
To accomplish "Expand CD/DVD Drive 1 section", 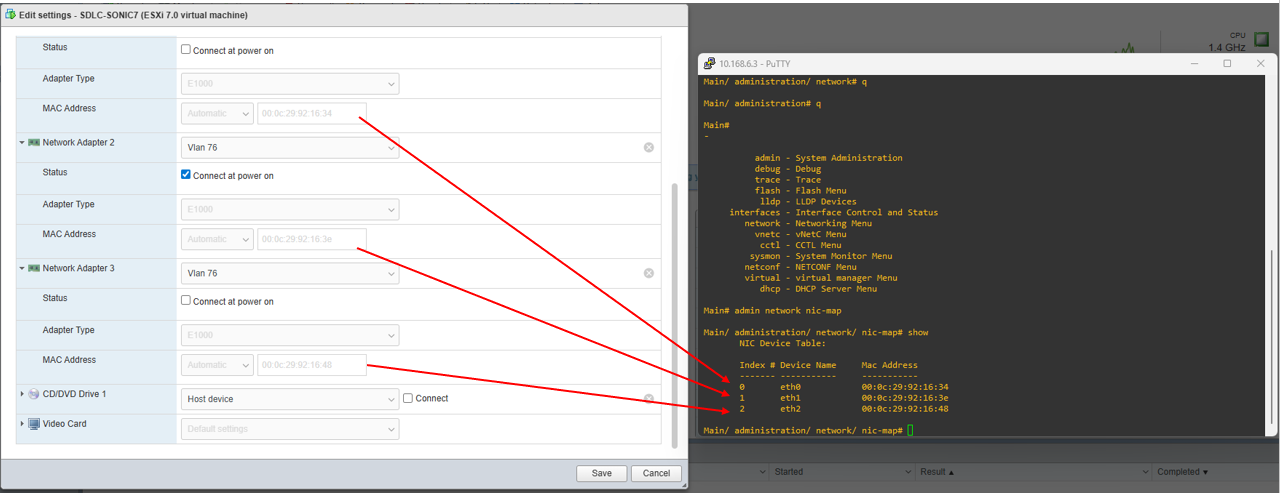I will click(22, 395).
